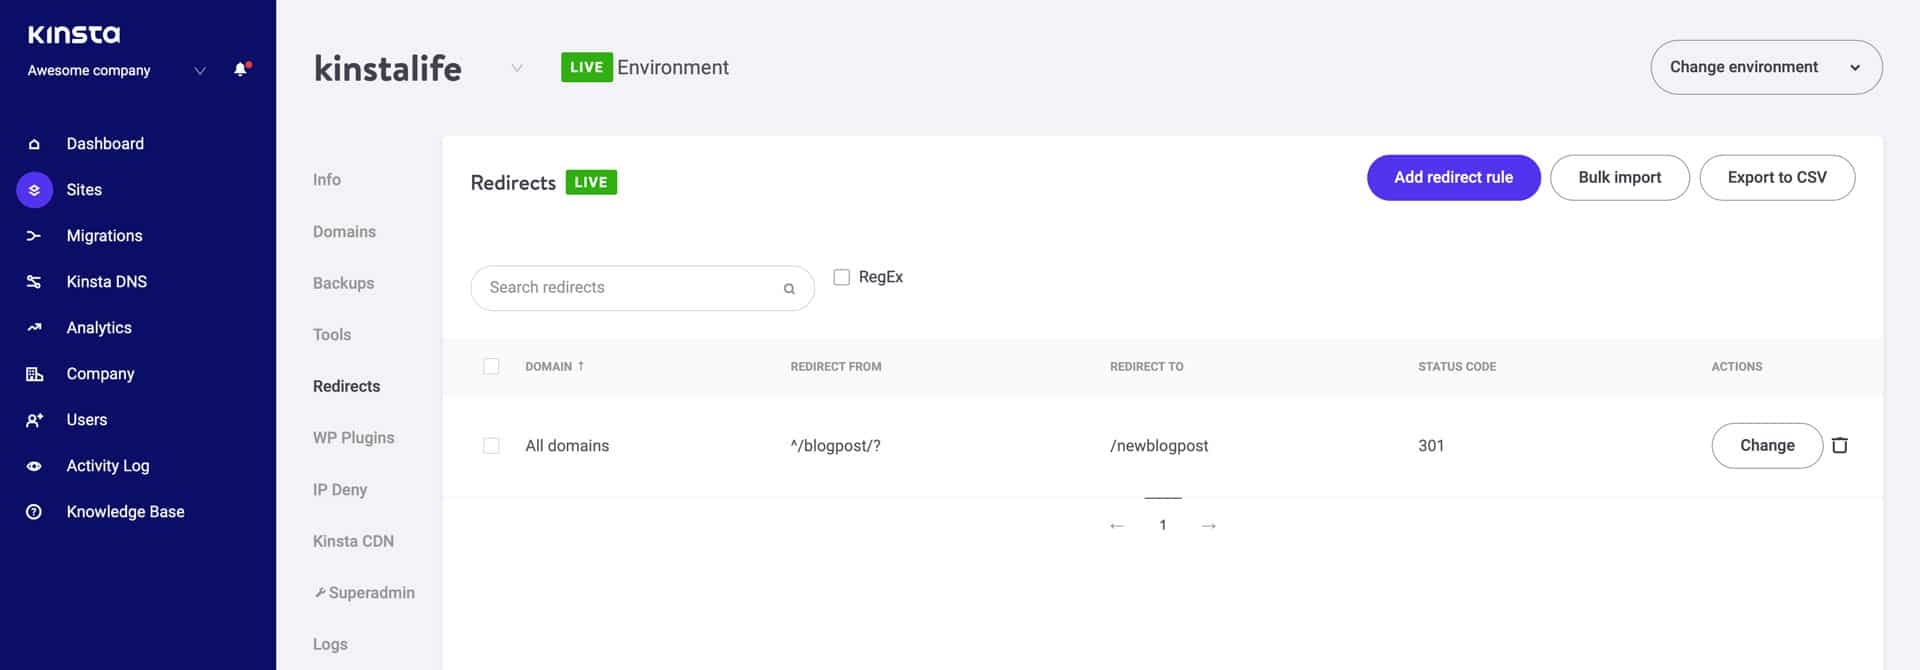Switch to the IP Deny tab
The height and width of the screenshot is (670, 1920).
[x=340, y=490]
